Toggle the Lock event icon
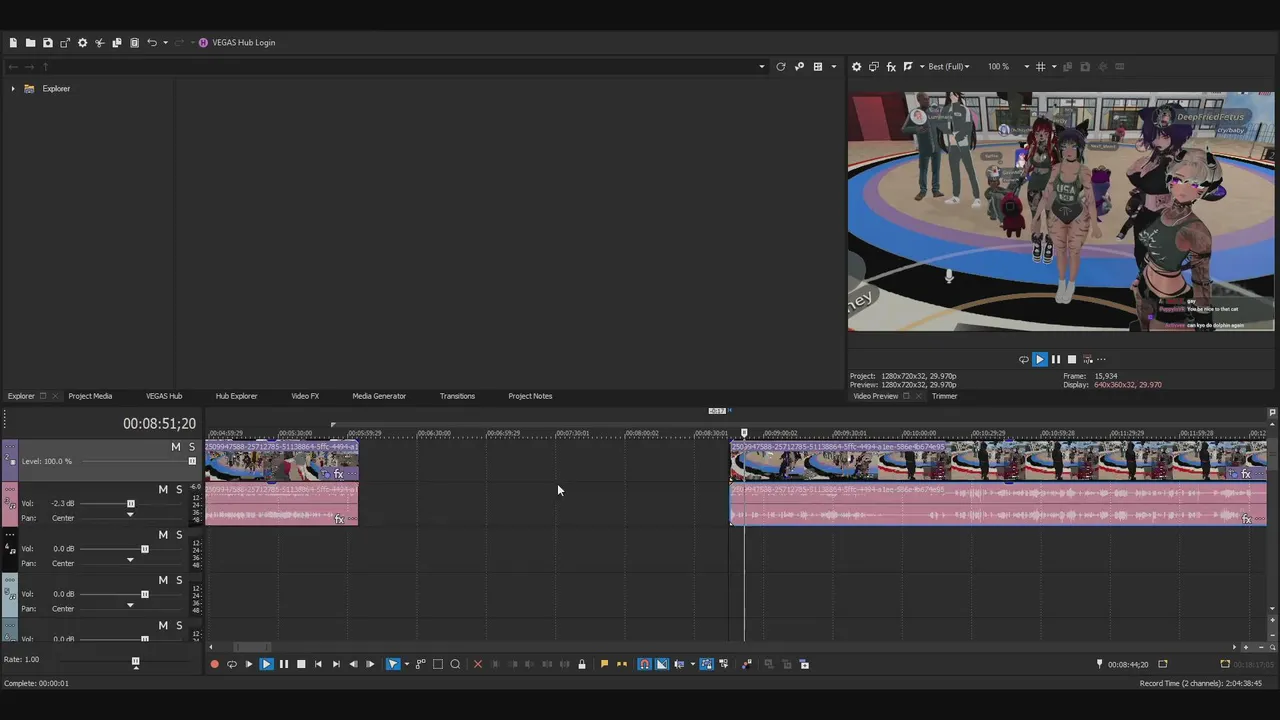The image size is (1280, 720). (581, 664)
